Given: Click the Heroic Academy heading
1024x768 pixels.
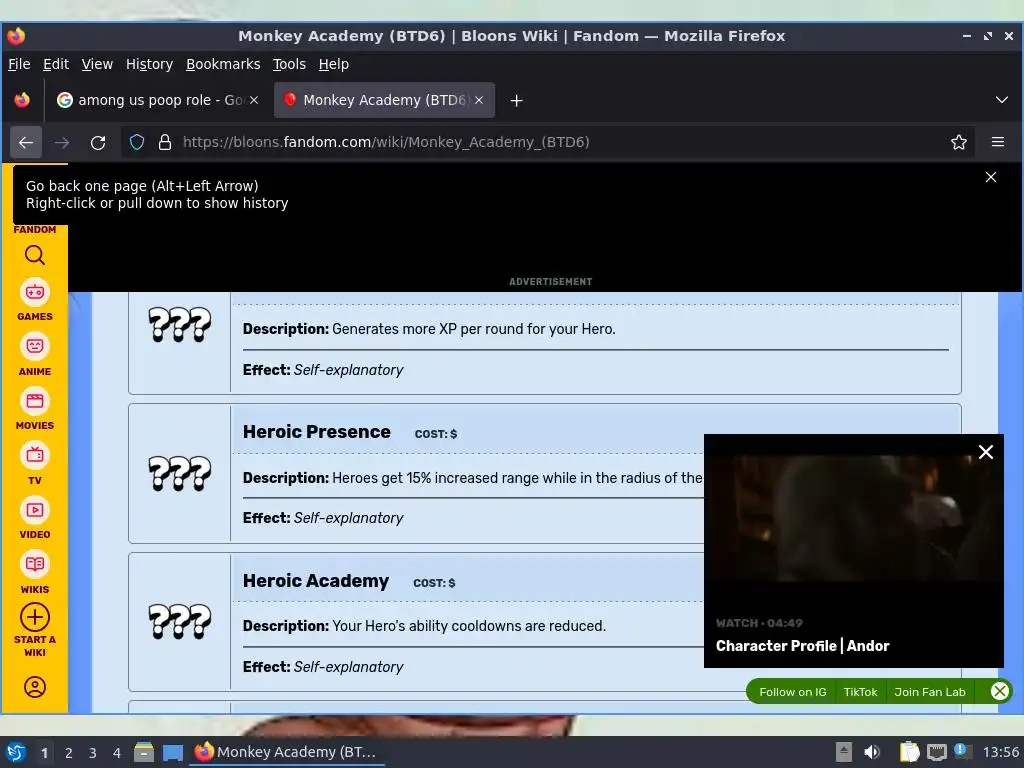Looking at the screenshot, I should pos(315,581).
